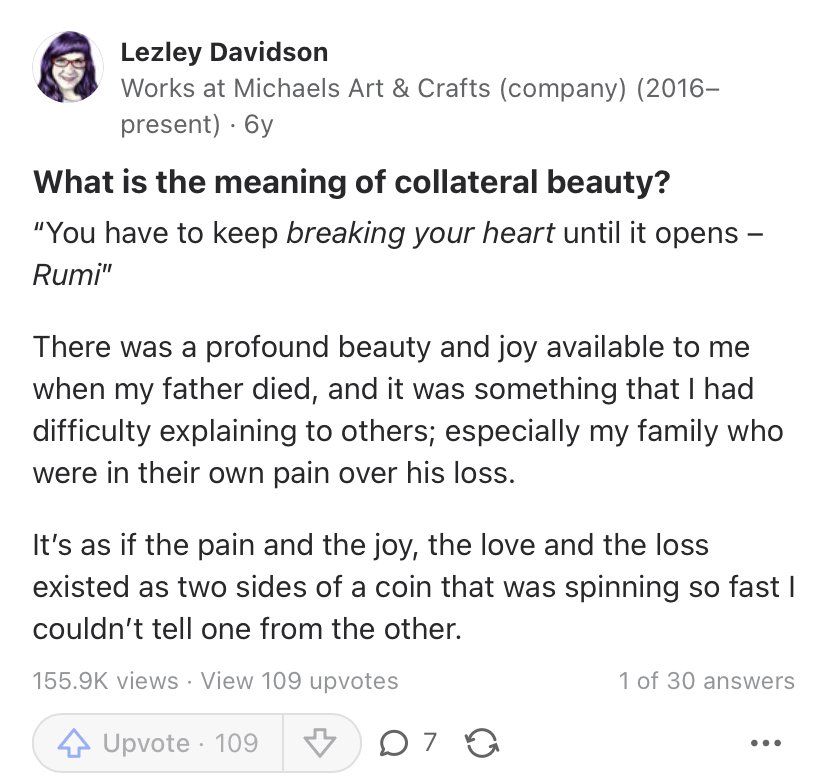Image resolution: width=828 pixels, height=779 pixels.
Task: Open the three-dot more options menu
Action: coord(766,743)
